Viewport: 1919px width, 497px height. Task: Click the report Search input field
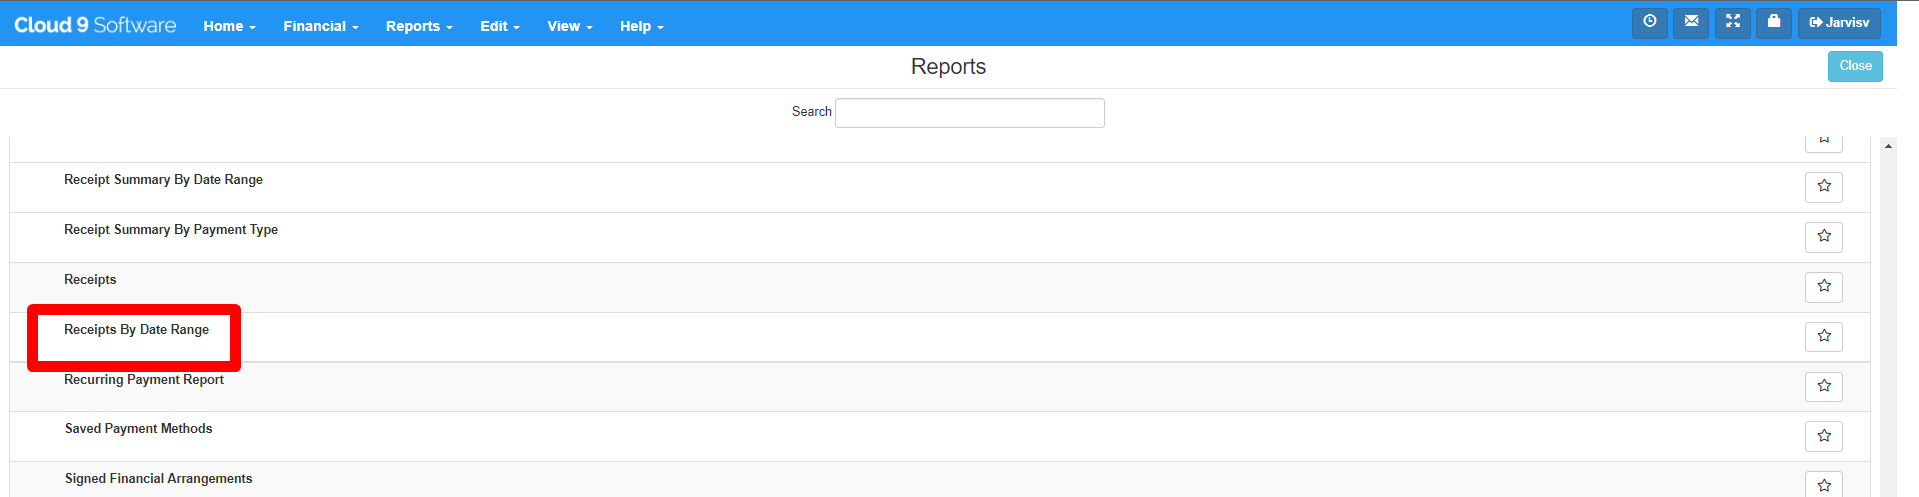pyautogui.click(x=969, y=113)
